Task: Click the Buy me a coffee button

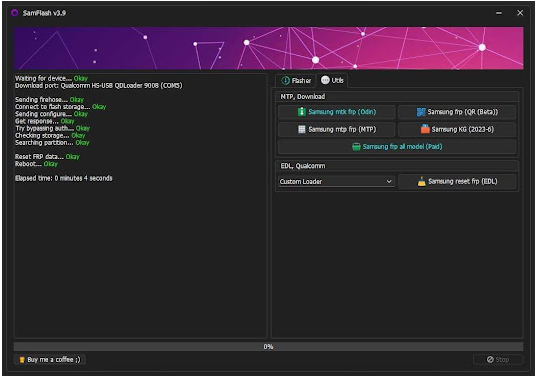Action: click(50, 360)
